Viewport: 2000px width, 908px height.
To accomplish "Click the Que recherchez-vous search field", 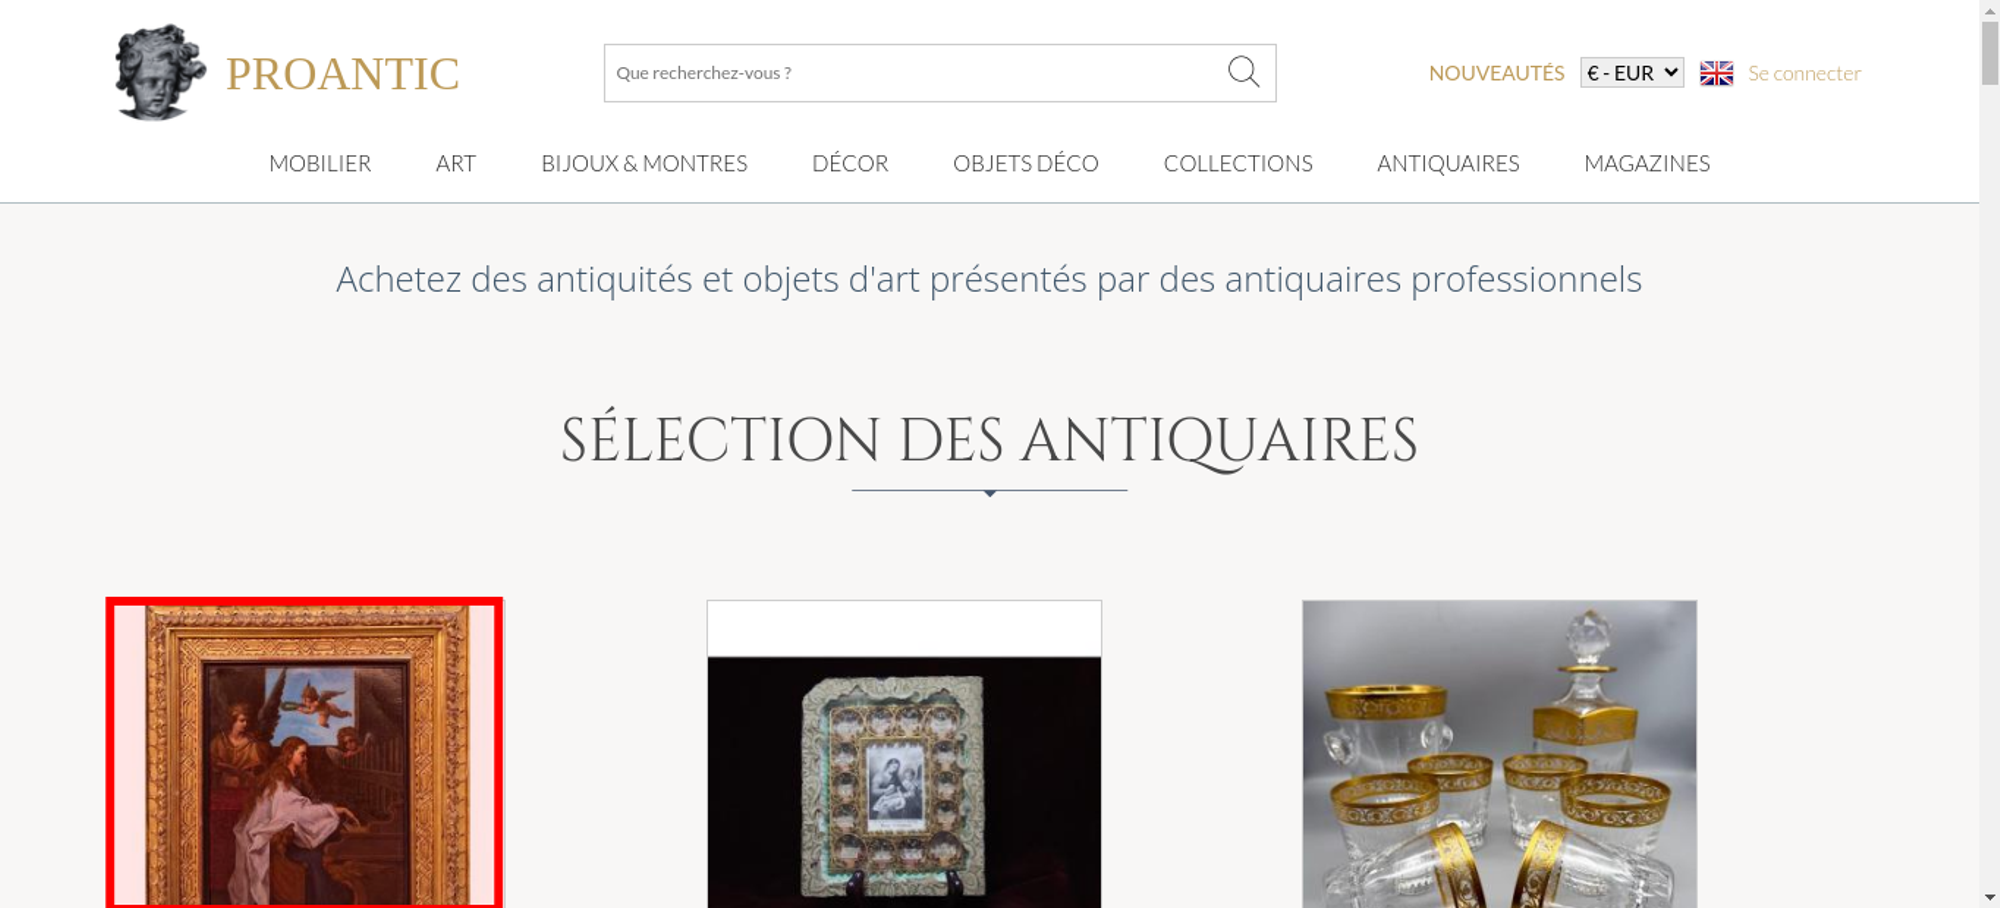I will click(x=915, y=73).
